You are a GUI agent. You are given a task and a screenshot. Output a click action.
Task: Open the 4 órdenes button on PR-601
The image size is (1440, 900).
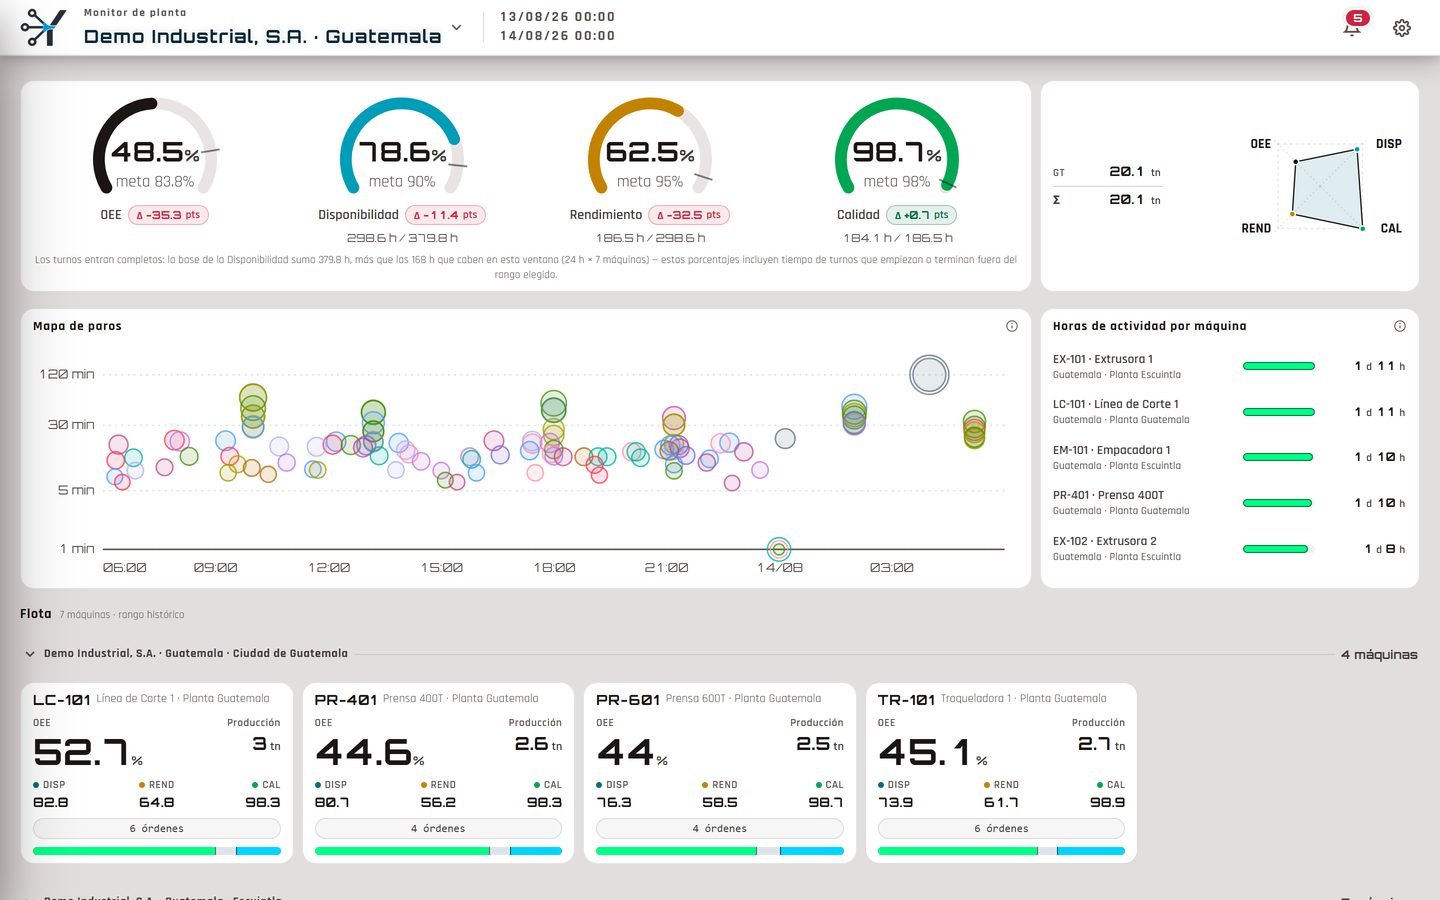click(x=720, y=829)
